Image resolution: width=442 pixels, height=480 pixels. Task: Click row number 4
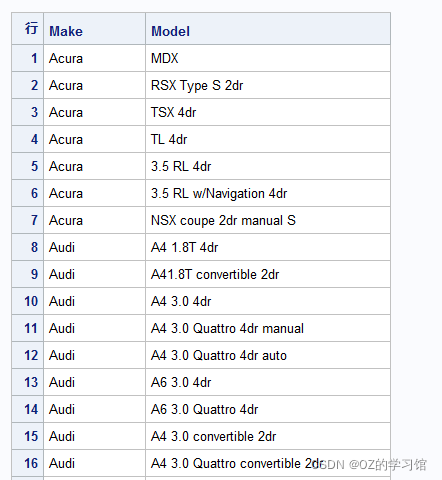[x=27, y=139]
